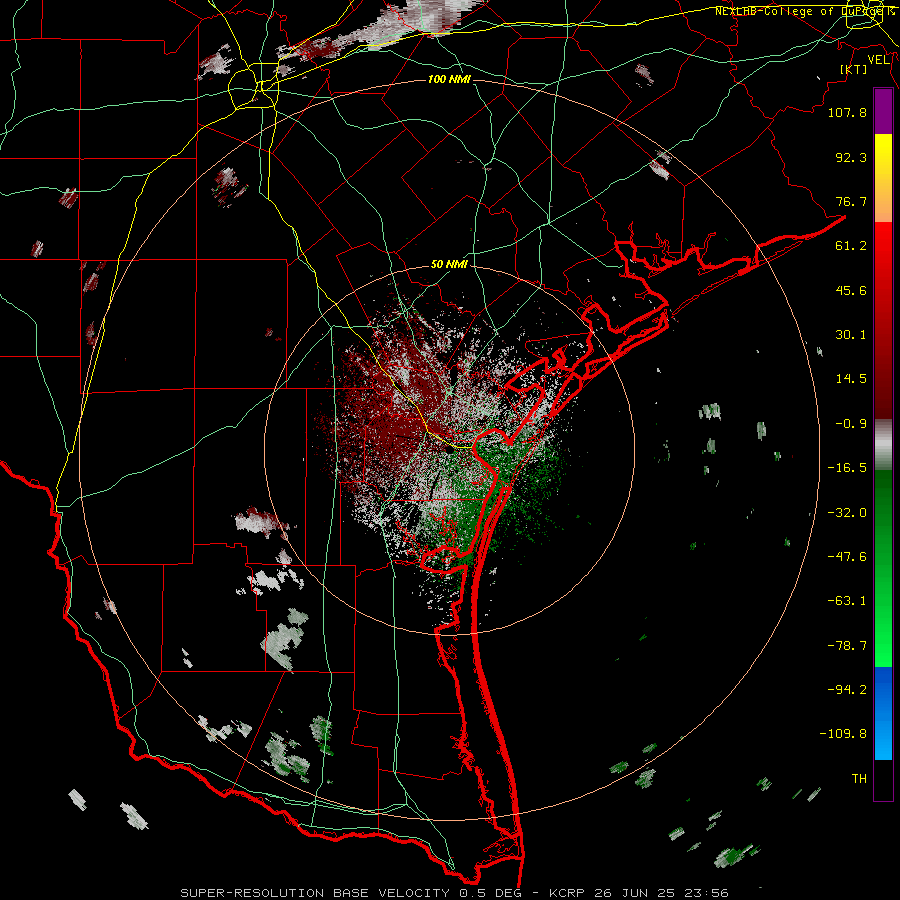Click the 14.5 velocity scale value
Viewport: 900px width, 900px height.
tap(851, 379)
